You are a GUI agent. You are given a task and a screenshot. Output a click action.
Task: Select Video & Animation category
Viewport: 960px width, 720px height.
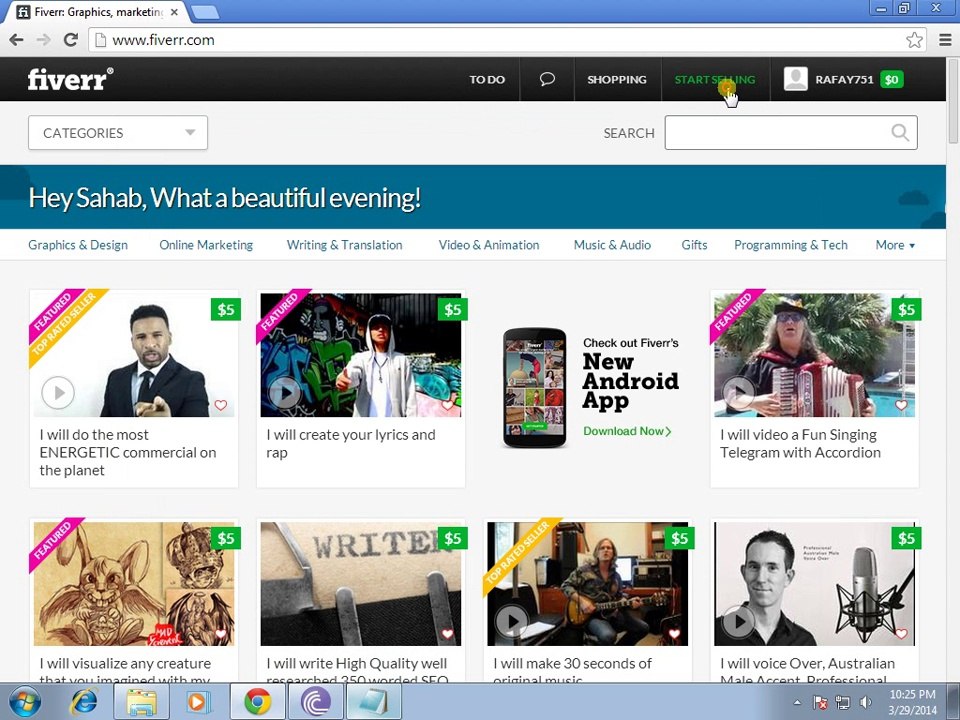pyautogui.click(x=489, y=245)
